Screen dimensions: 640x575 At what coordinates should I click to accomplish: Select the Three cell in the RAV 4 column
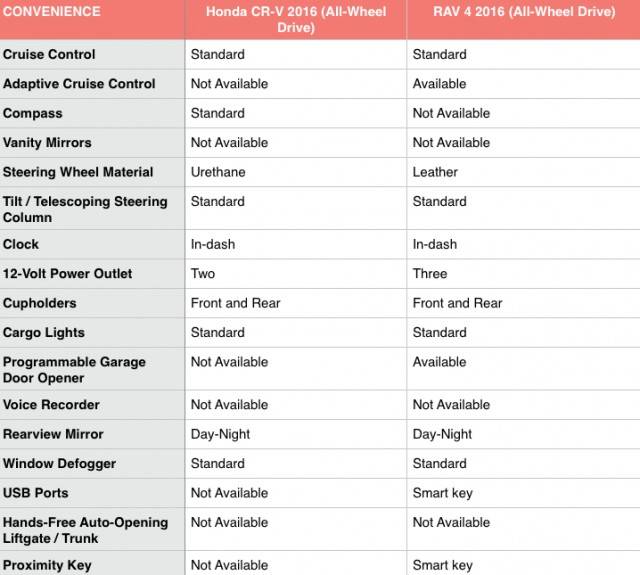[430, 273]
